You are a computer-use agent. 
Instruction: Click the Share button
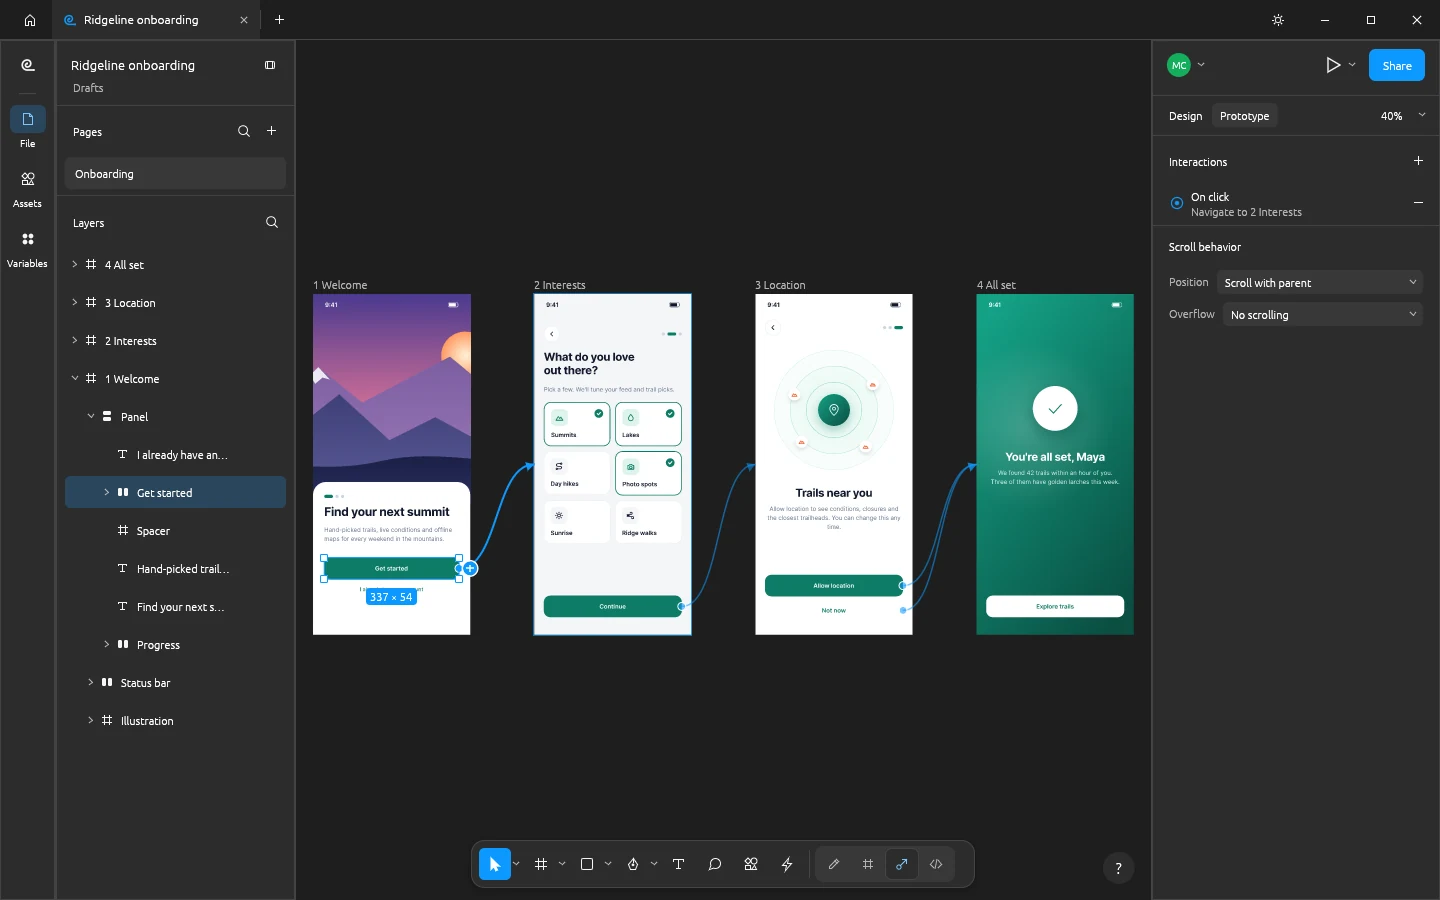(1397, 65)
